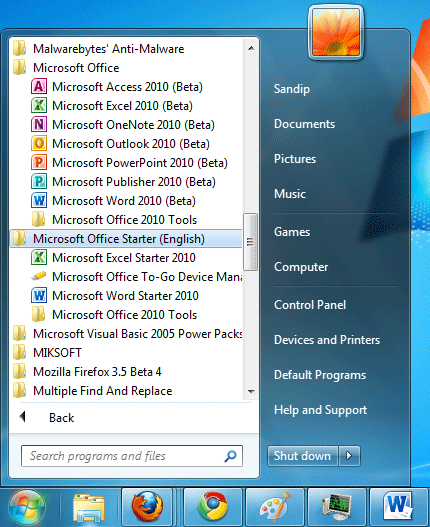This screenshot has height=527, width=430.
Task: Launch Microsoft Word Starter 2010
Action: pyautogui.click(x=126, y=296)
